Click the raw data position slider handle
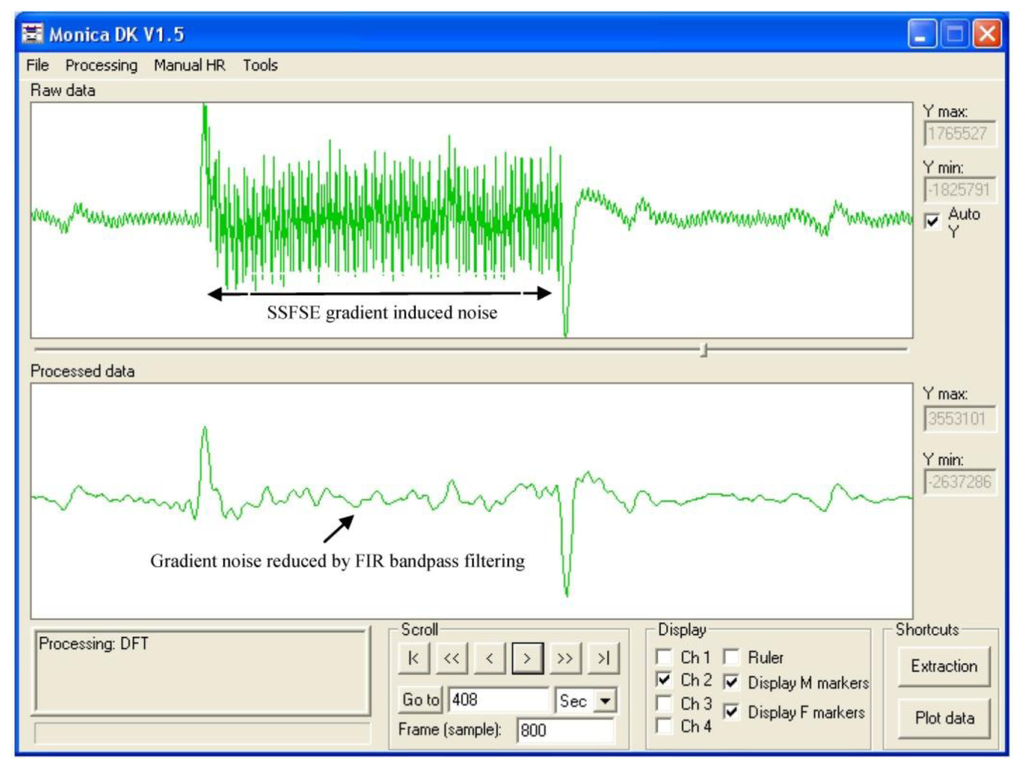 coord(705,350)
